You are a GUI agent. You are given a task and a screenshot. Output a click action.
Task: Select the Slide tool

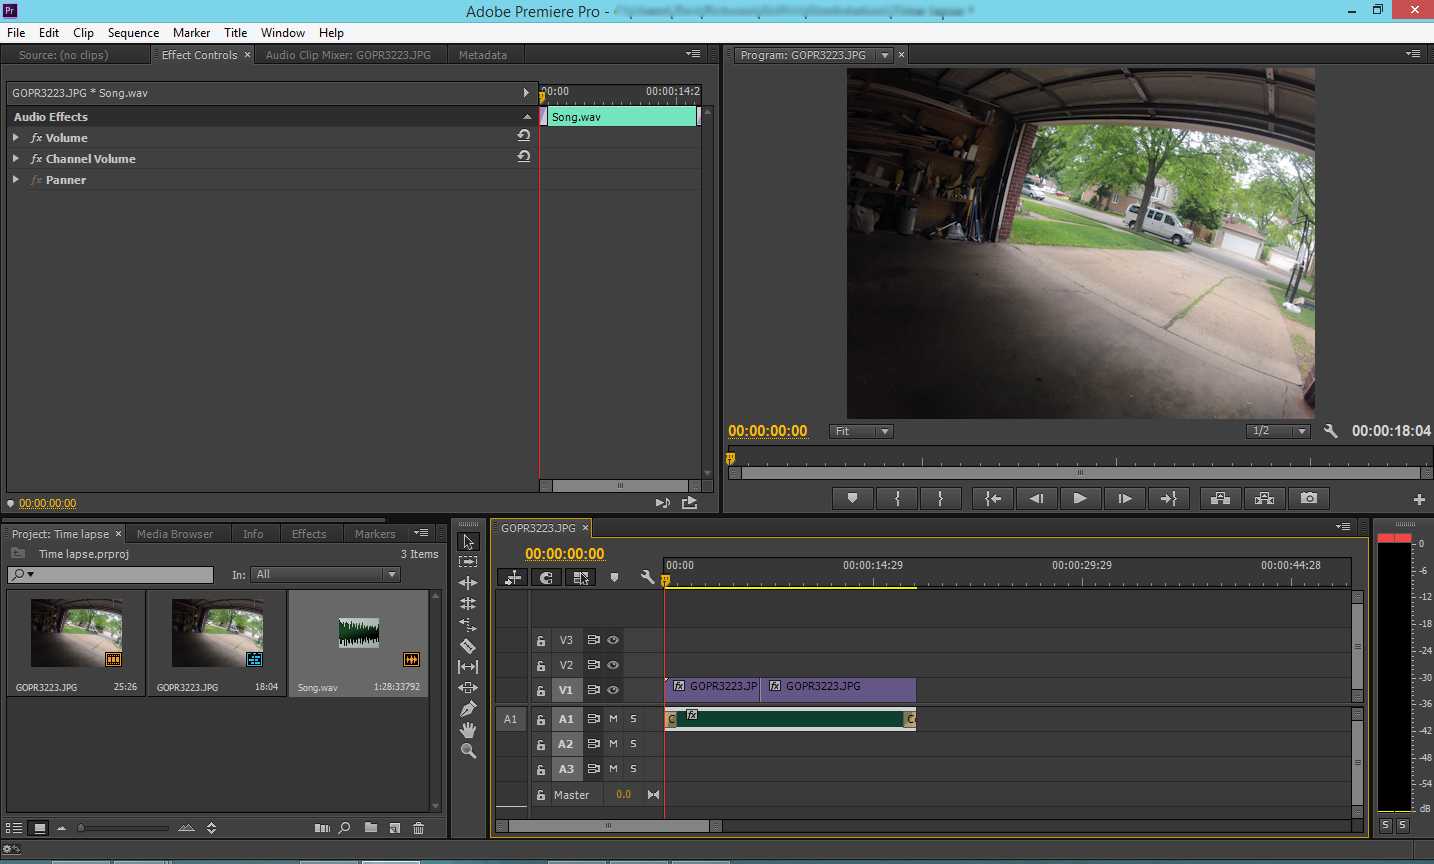[468, 688]
